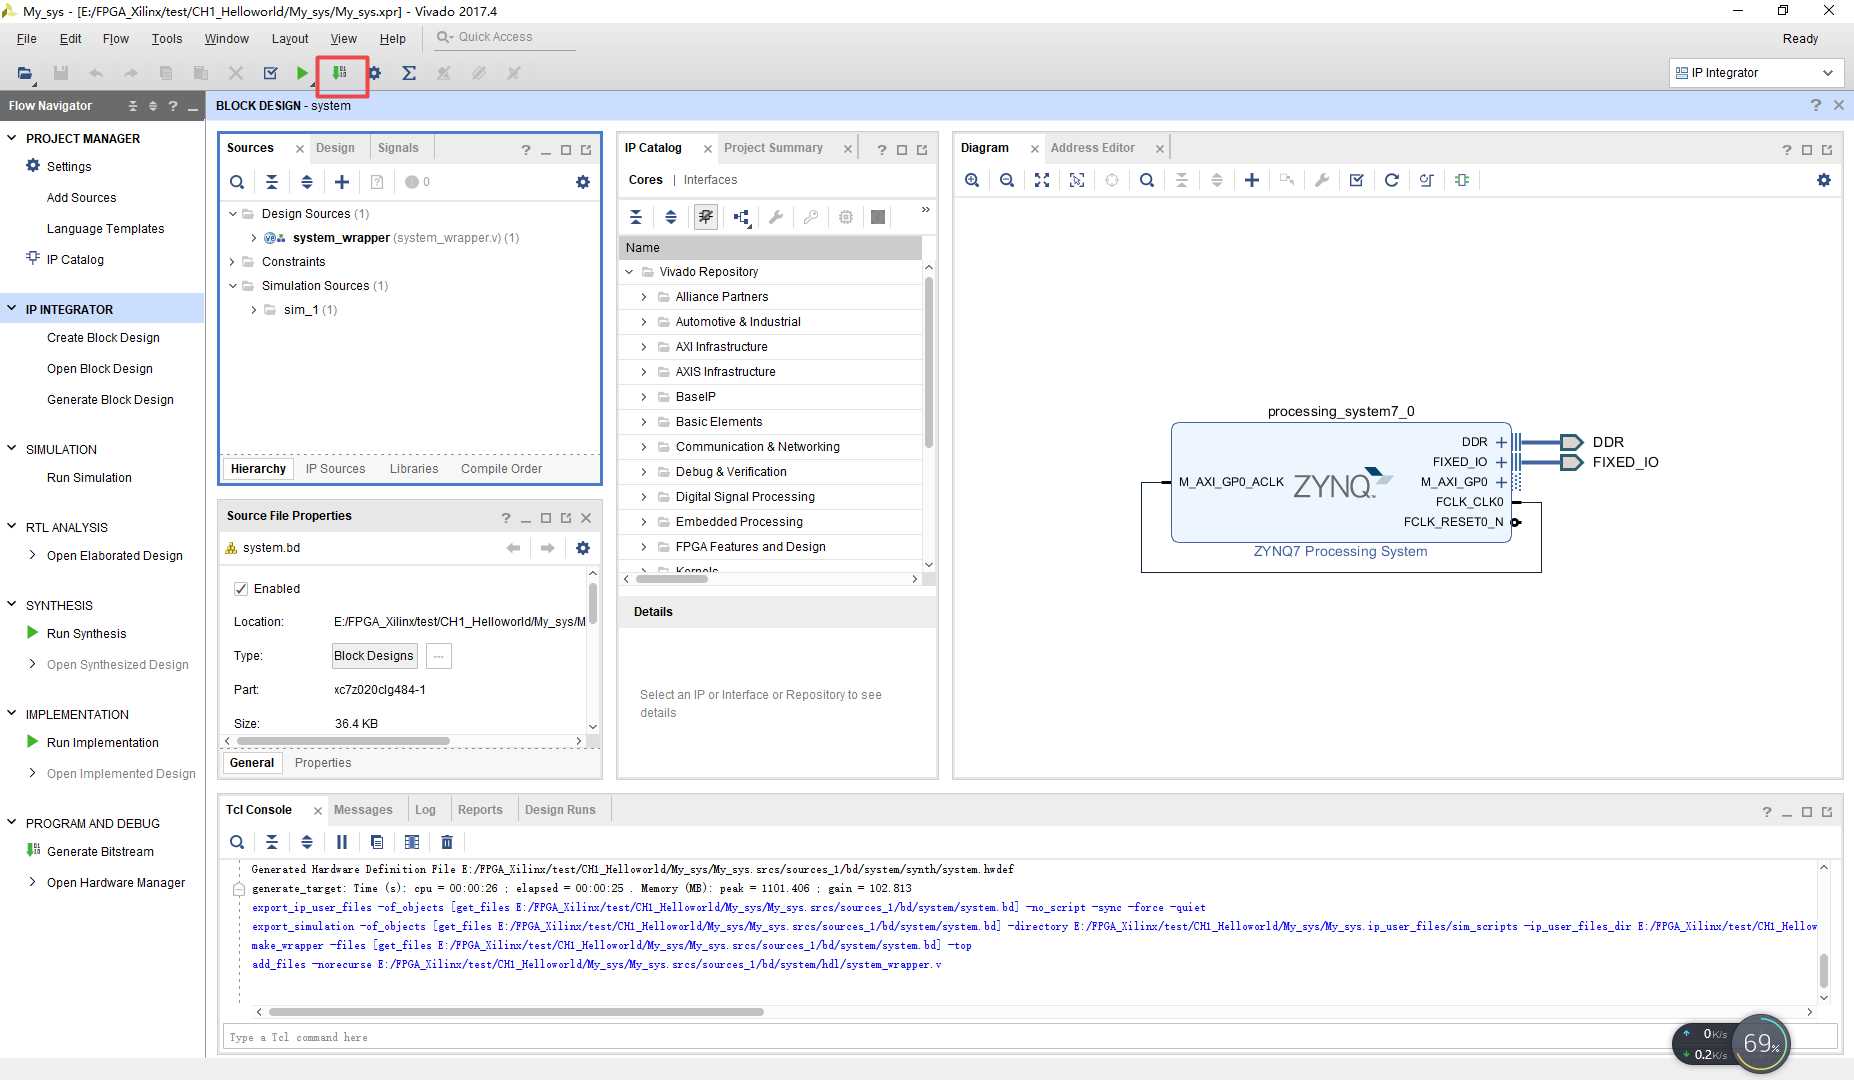This screenshot has width=1854, height=1080.
Task: Switch to the Address Editor tab
Action: click(x=1092, y=148)
